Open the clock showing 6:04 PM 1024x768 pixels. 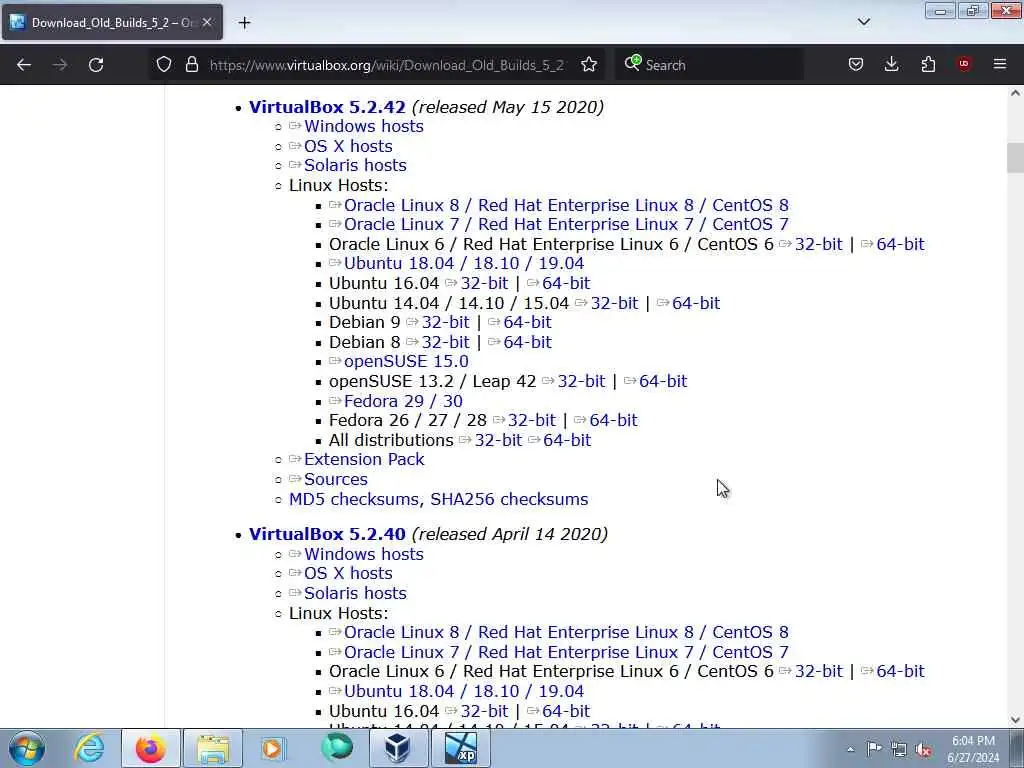(x=973, y=749)
